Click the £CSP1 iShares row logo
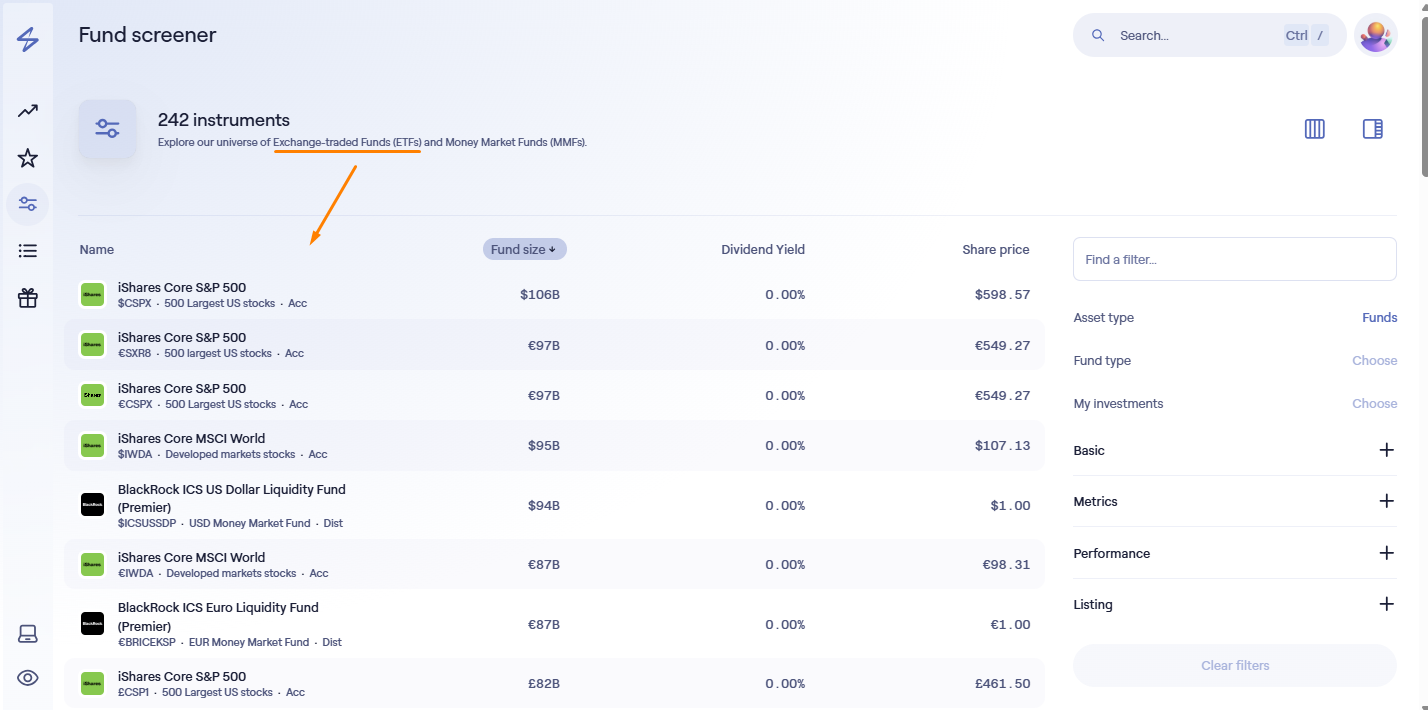 pyautogui.click(x=92, y=683)
